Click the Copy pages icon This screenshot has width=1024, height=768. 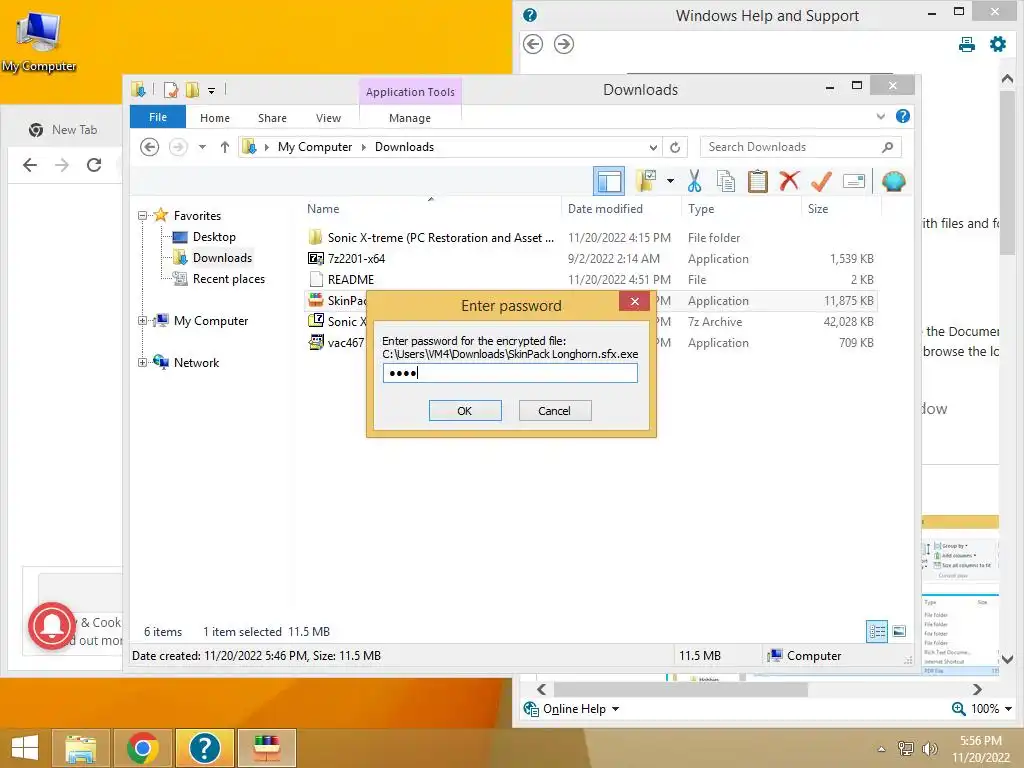pos(726,181)
